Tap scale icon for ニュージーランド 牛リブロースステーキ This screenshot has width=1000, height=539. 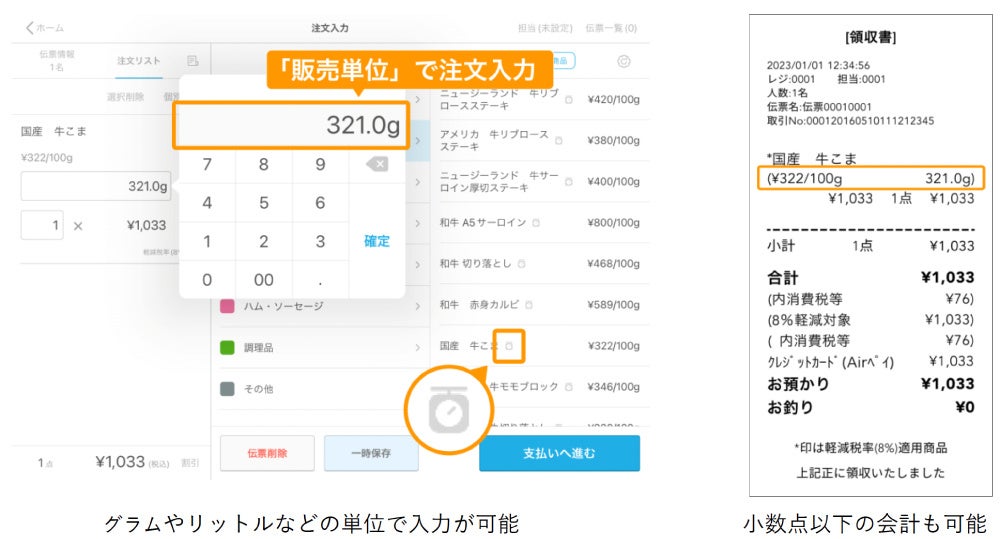[x=569, y=100]
